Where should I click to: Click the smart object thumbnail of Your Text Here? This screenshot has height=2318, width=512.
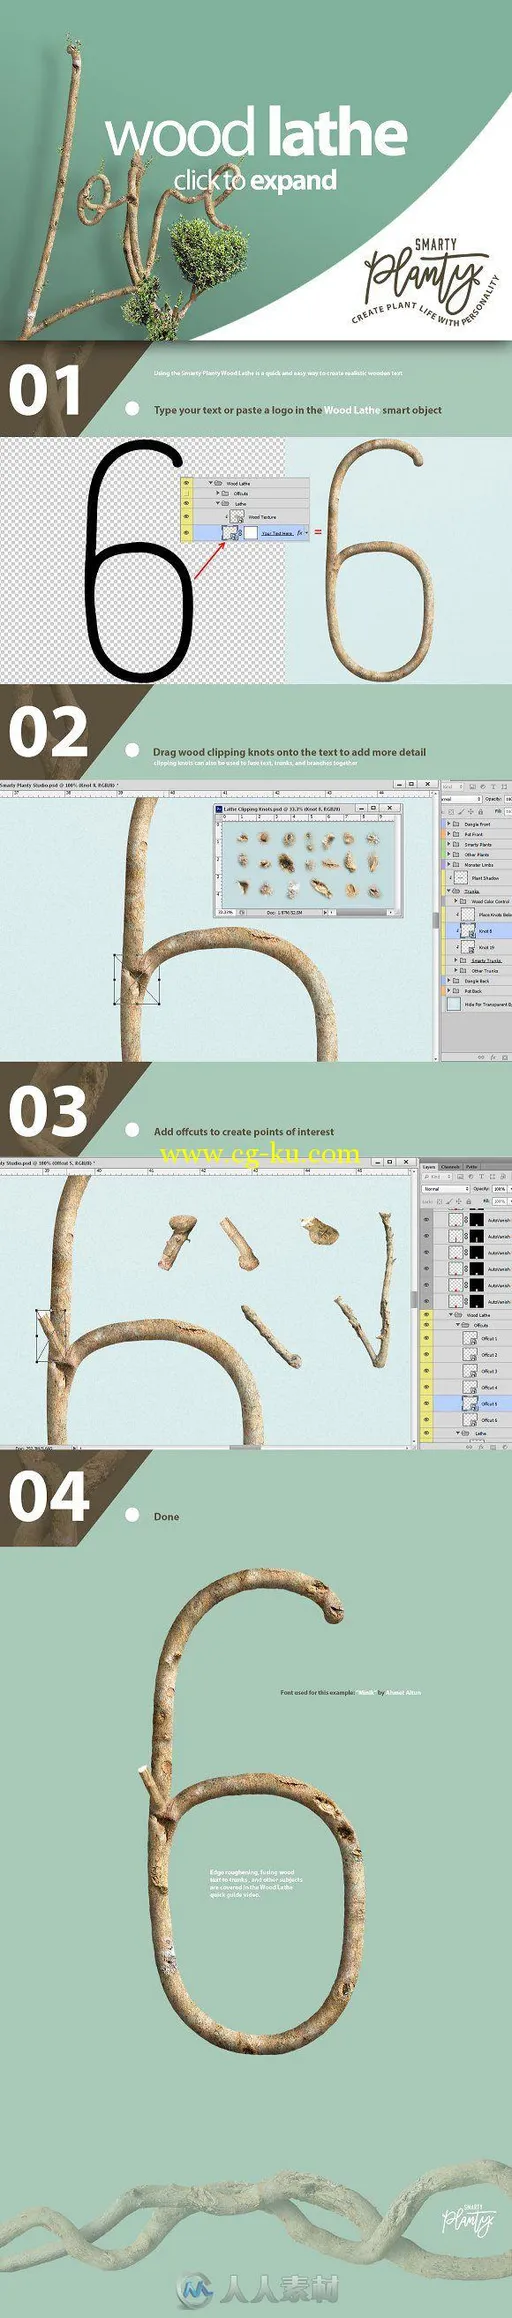pyautogui.click(x=230, y=532)
